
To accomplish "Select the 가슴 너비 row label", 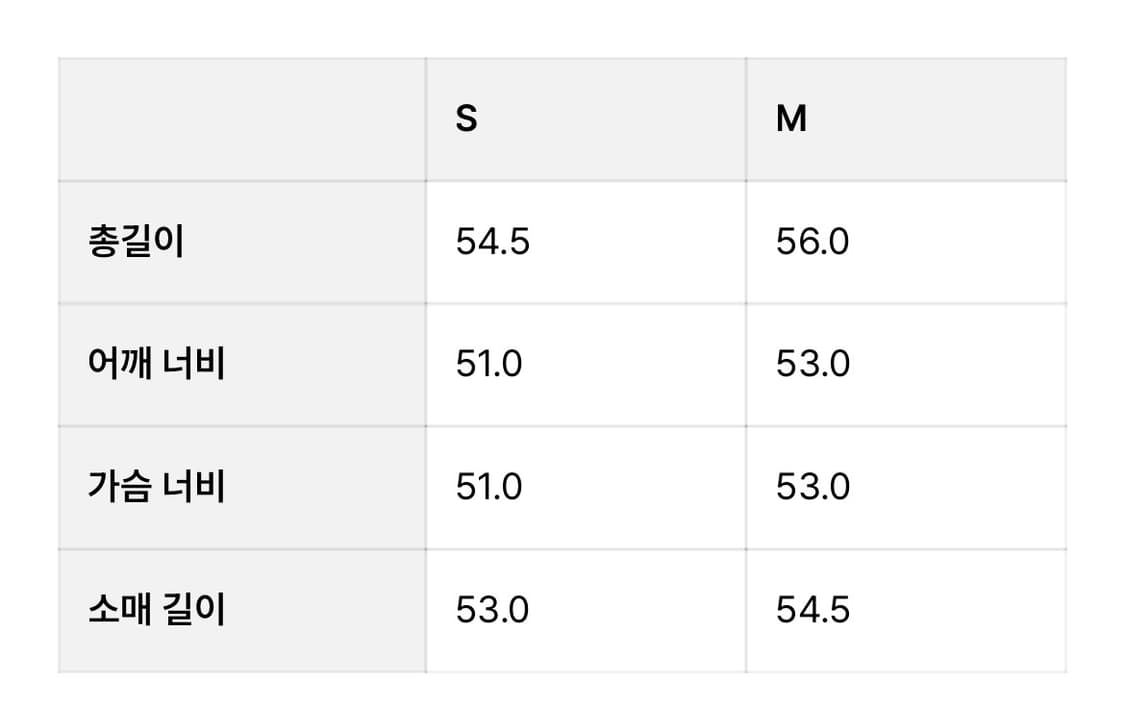I will 156,488.
